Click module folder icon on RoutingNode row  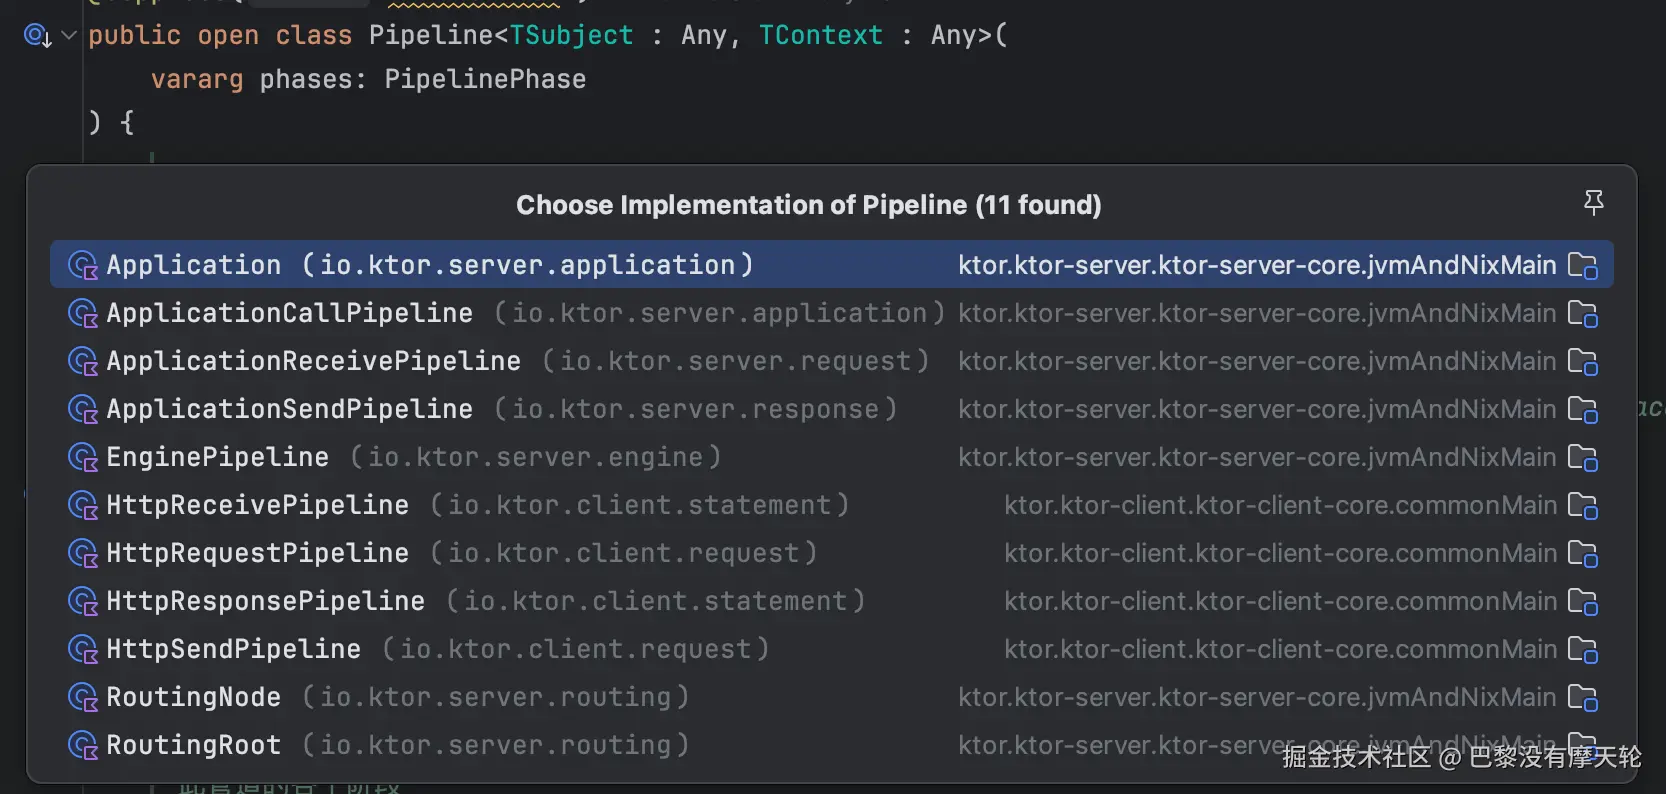[x=1583, y=698]
